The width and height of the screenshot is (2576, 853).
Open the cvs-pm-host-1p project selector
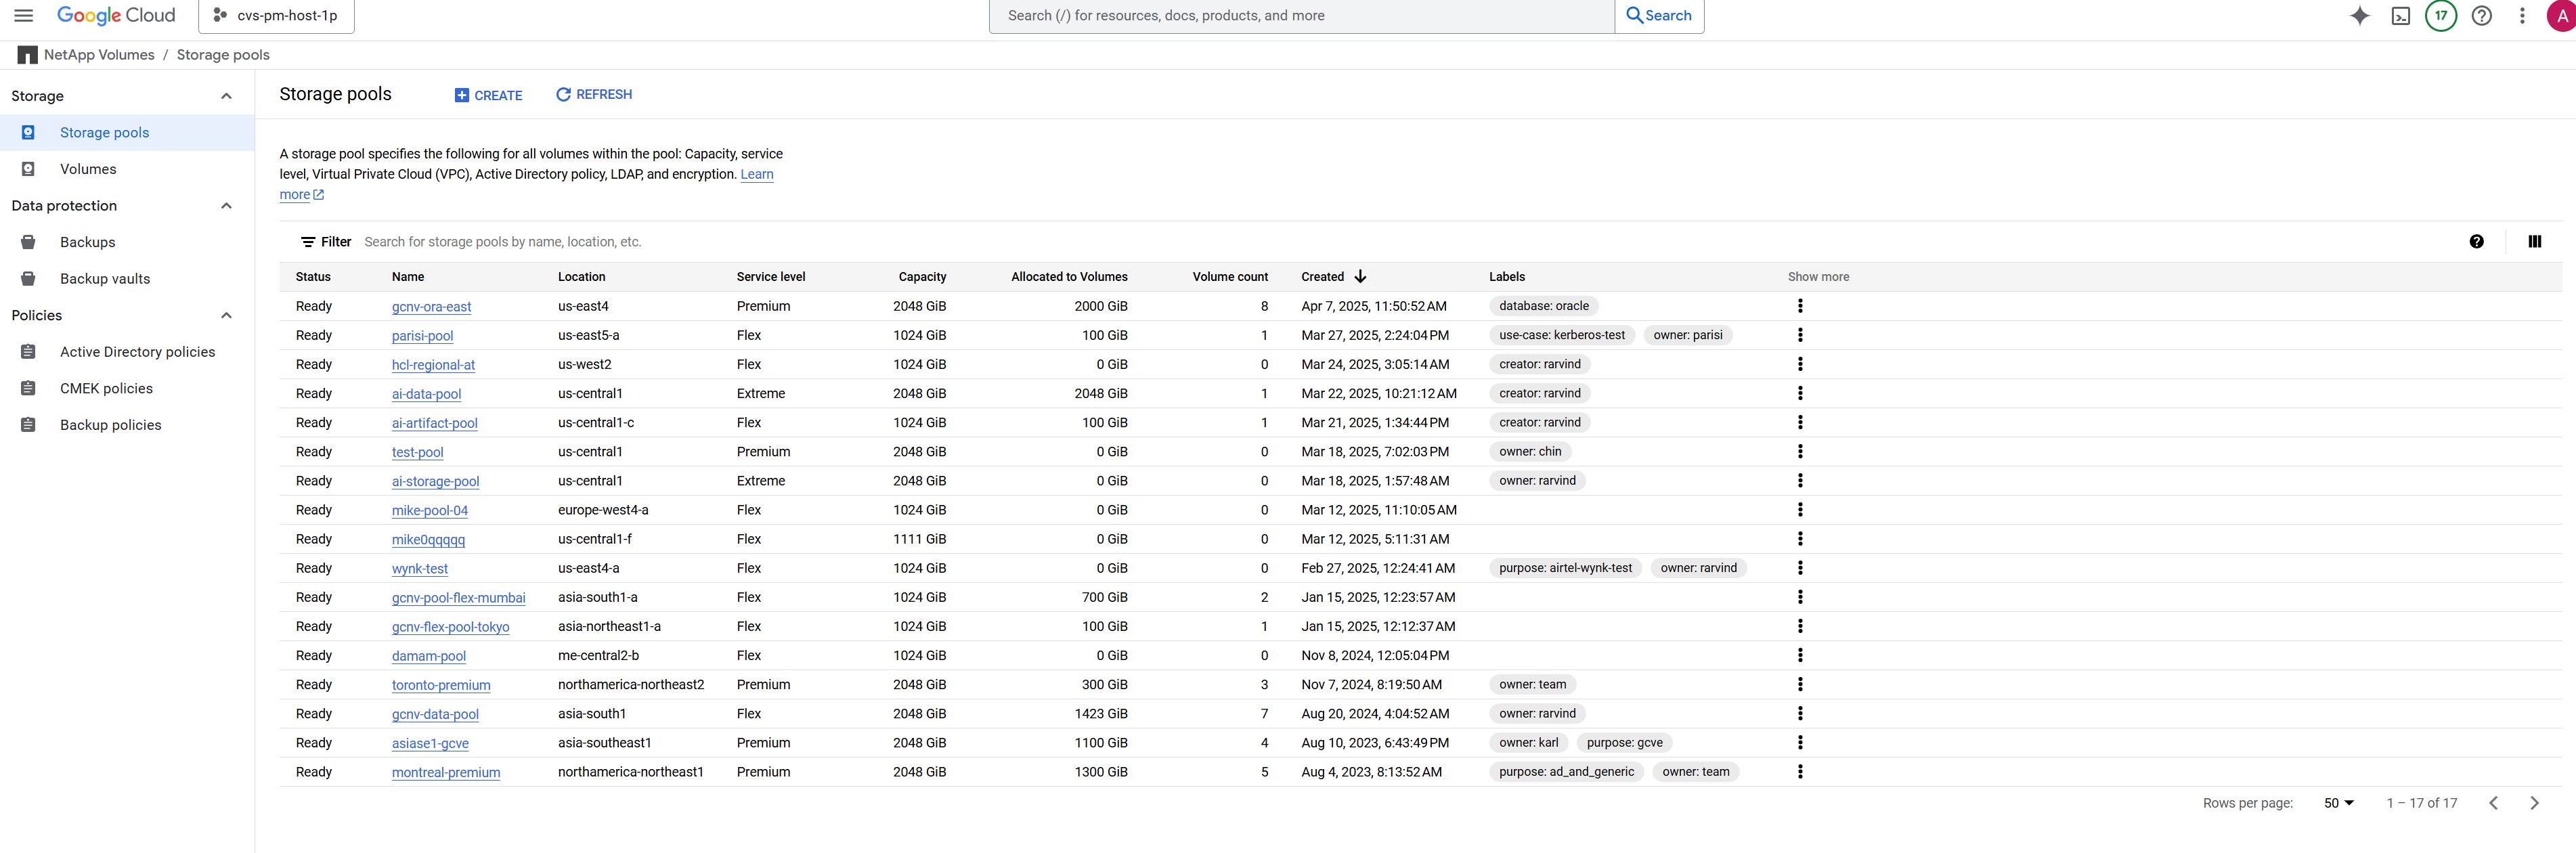pyautogui.click(x=277, y=16)
